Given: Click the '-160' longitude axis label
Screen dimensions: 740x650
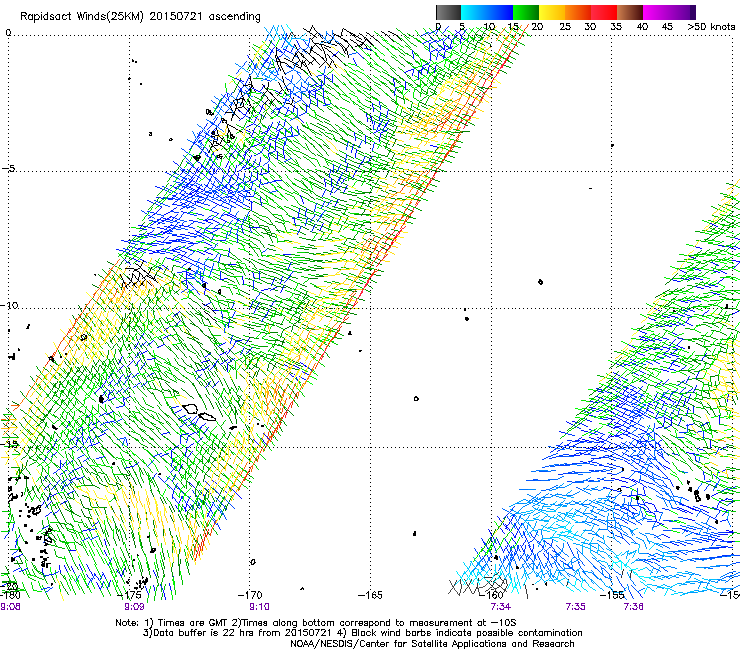Looking at the screenshot, I should [491, 595].
